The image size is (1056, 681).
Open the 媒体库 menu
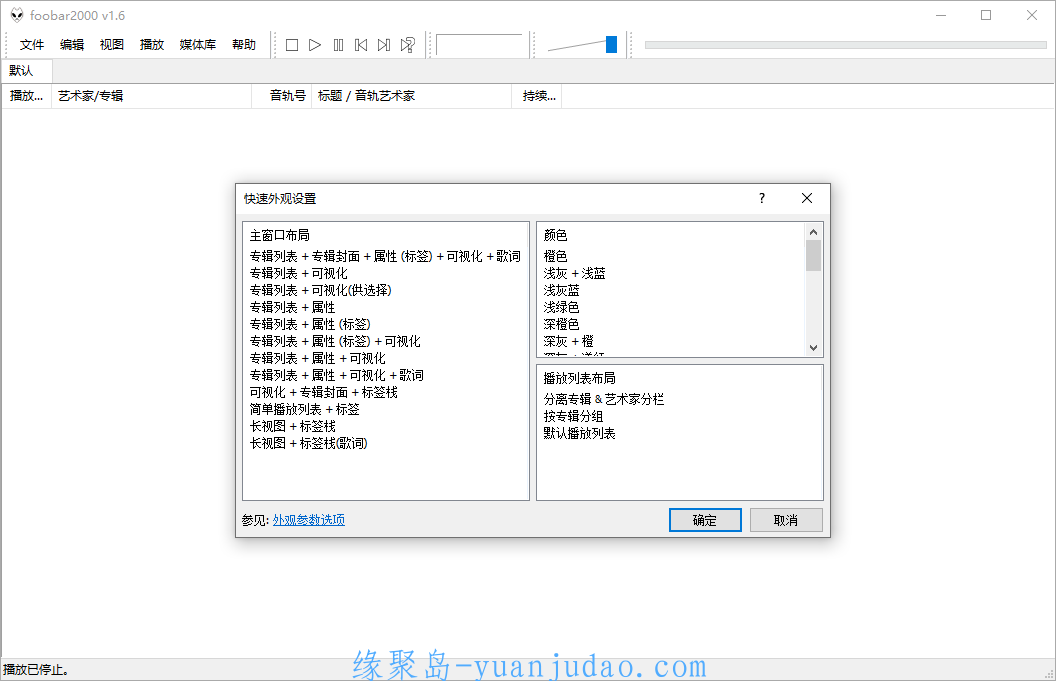point(198,45)
